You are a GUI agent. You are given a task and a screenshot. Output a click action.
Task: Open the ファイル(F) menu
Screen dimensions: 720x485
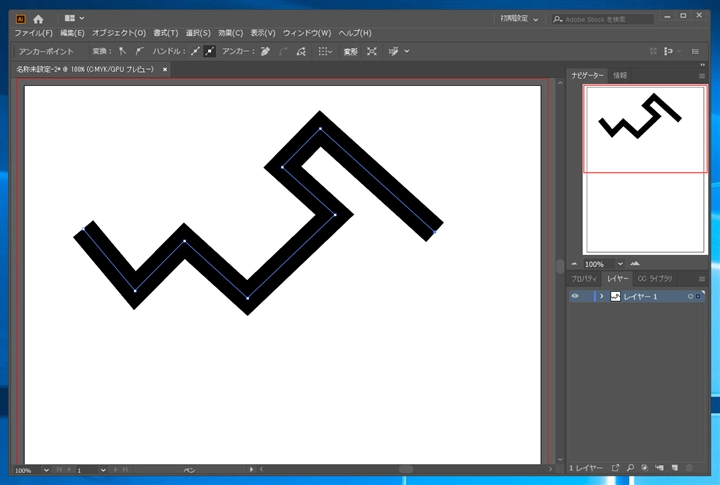coord(34,33)
